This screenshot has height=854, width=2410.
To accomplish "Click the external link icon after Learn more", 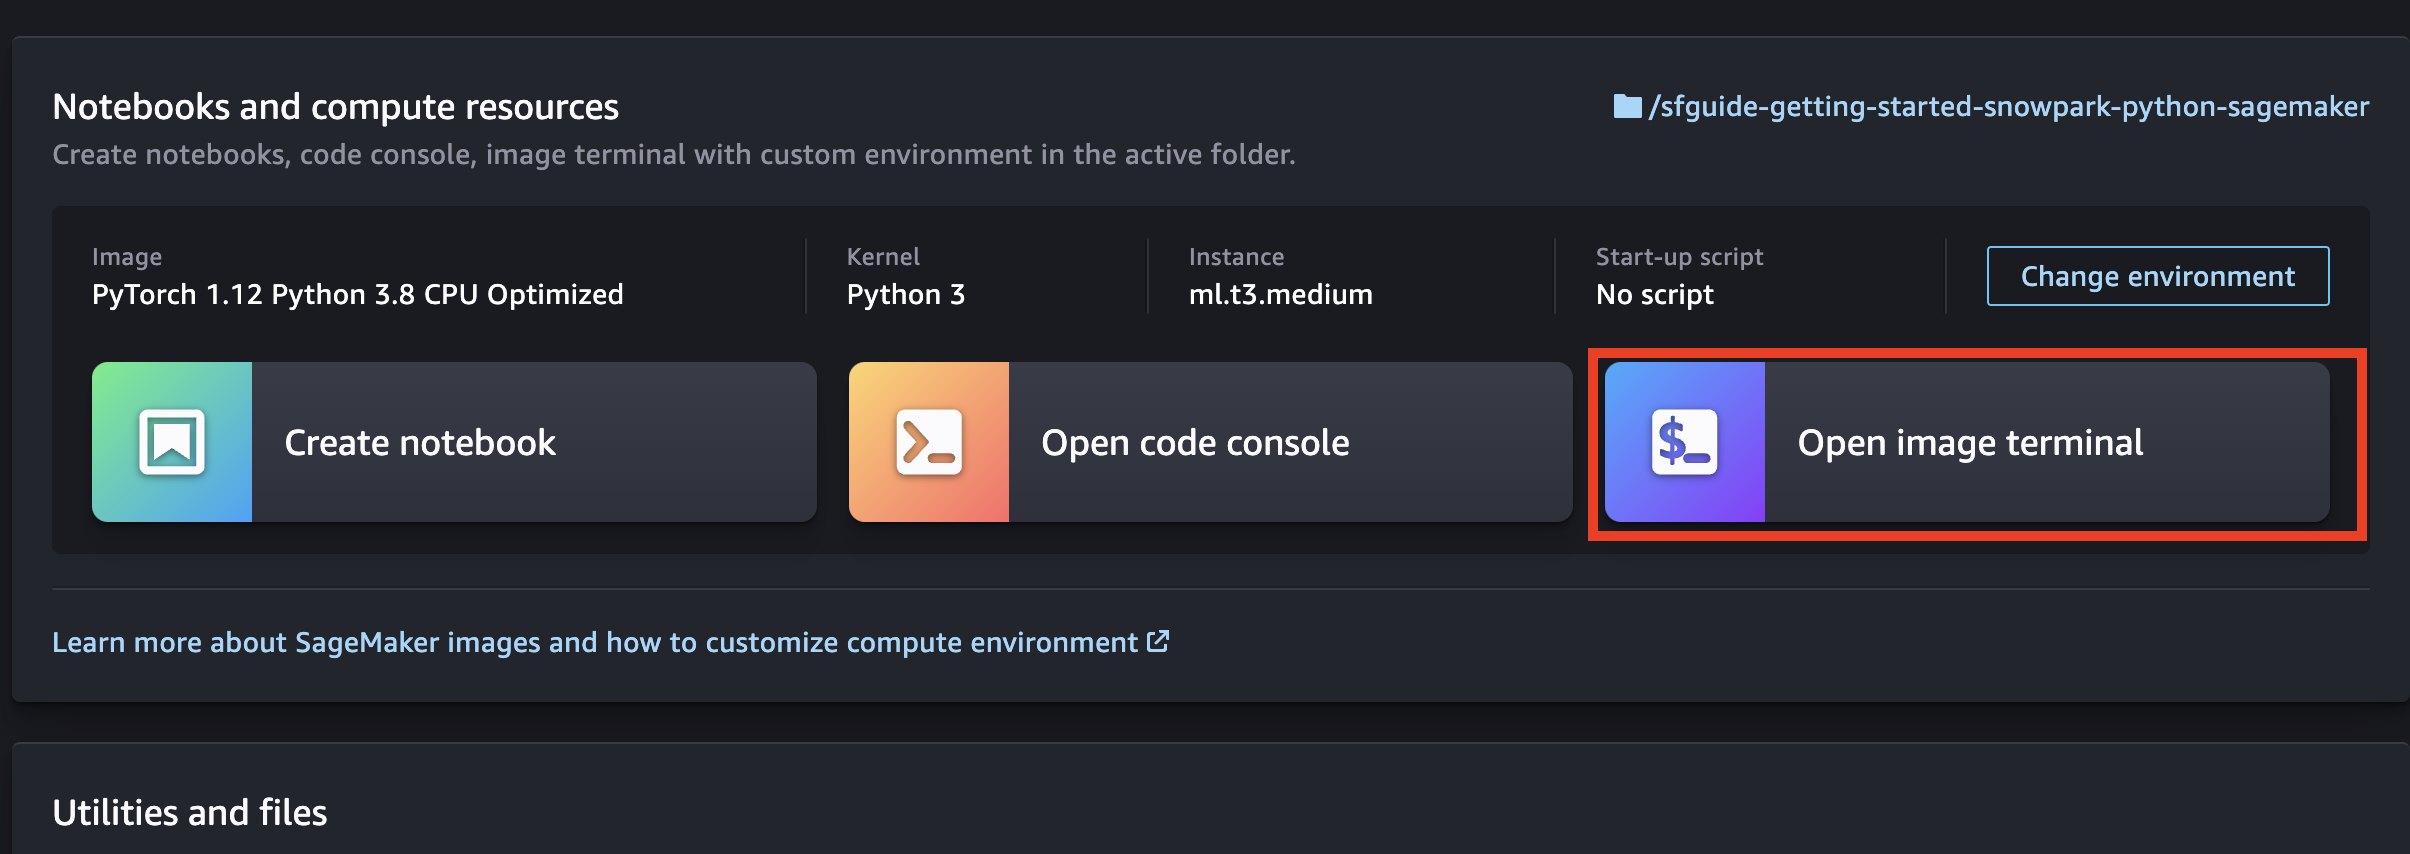I will (x=1158, y=641).
